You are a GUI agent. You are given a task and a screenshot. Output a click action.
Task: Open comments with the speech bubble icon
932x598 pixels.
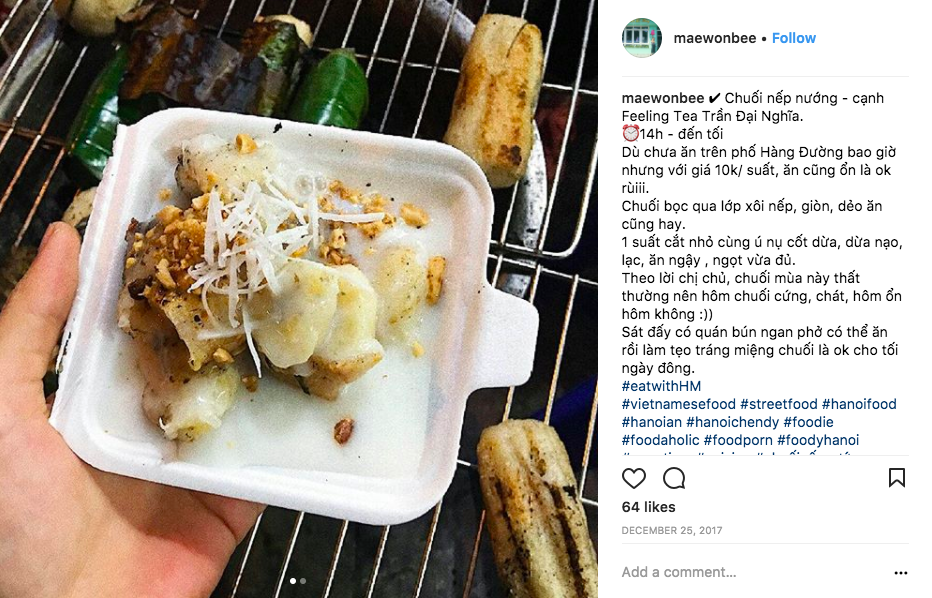674,478
